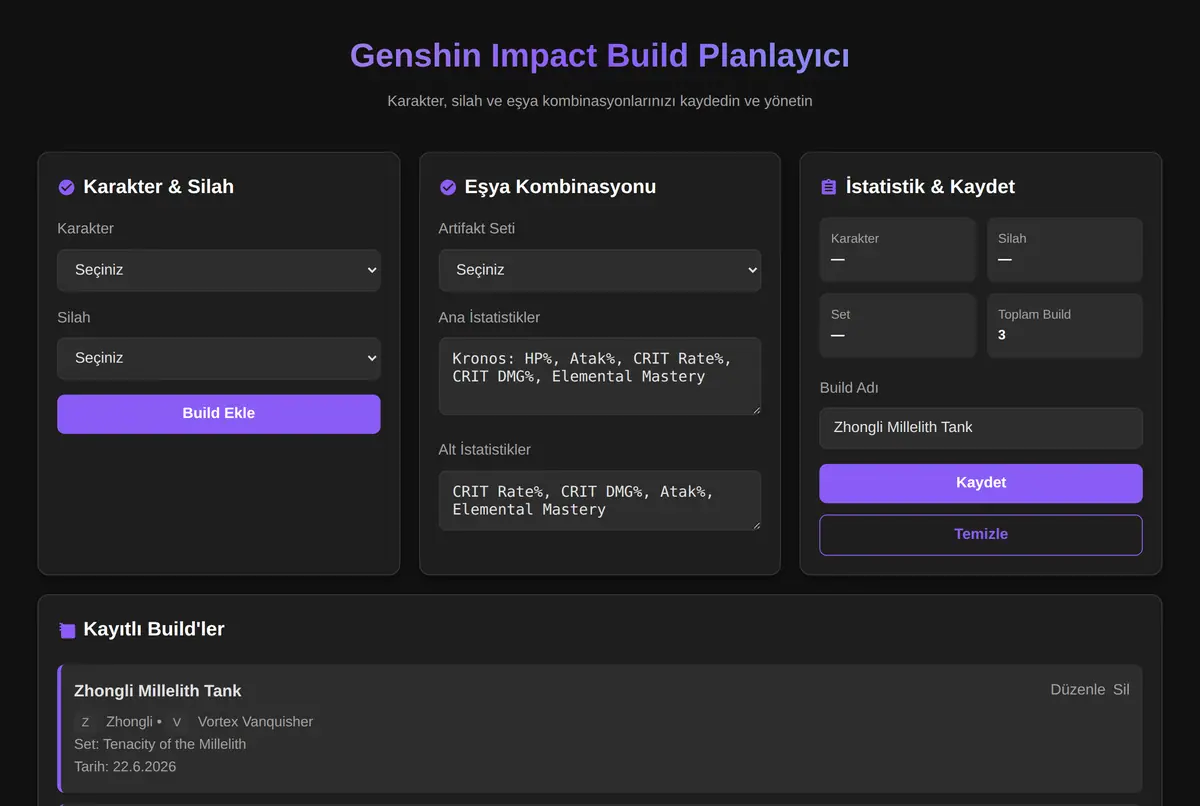Click the Alt İstatistikler resize handle

(755, 524)
